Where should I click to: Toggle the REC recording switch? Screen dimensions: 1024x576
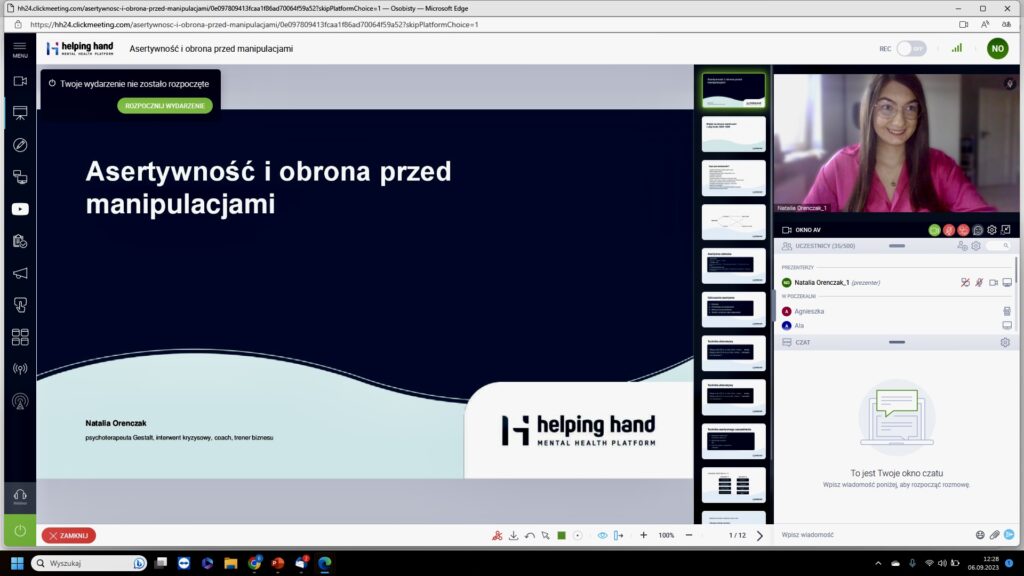pos(910,48)
